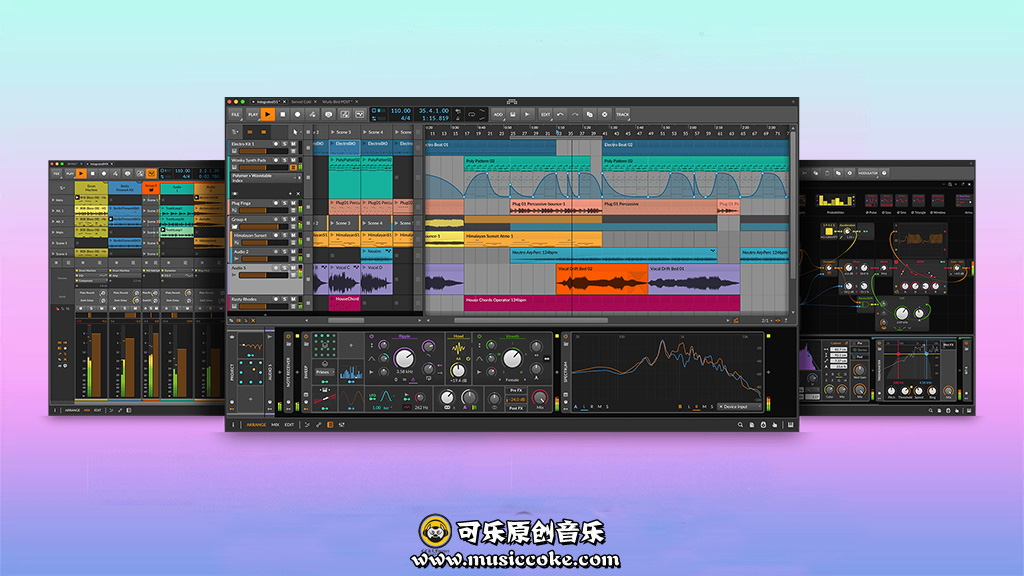Image resolution: width=1024 pixels, height=576 pixels.
Task: Open the FILE menu in the main window
Action: click(x=235, y=114)
